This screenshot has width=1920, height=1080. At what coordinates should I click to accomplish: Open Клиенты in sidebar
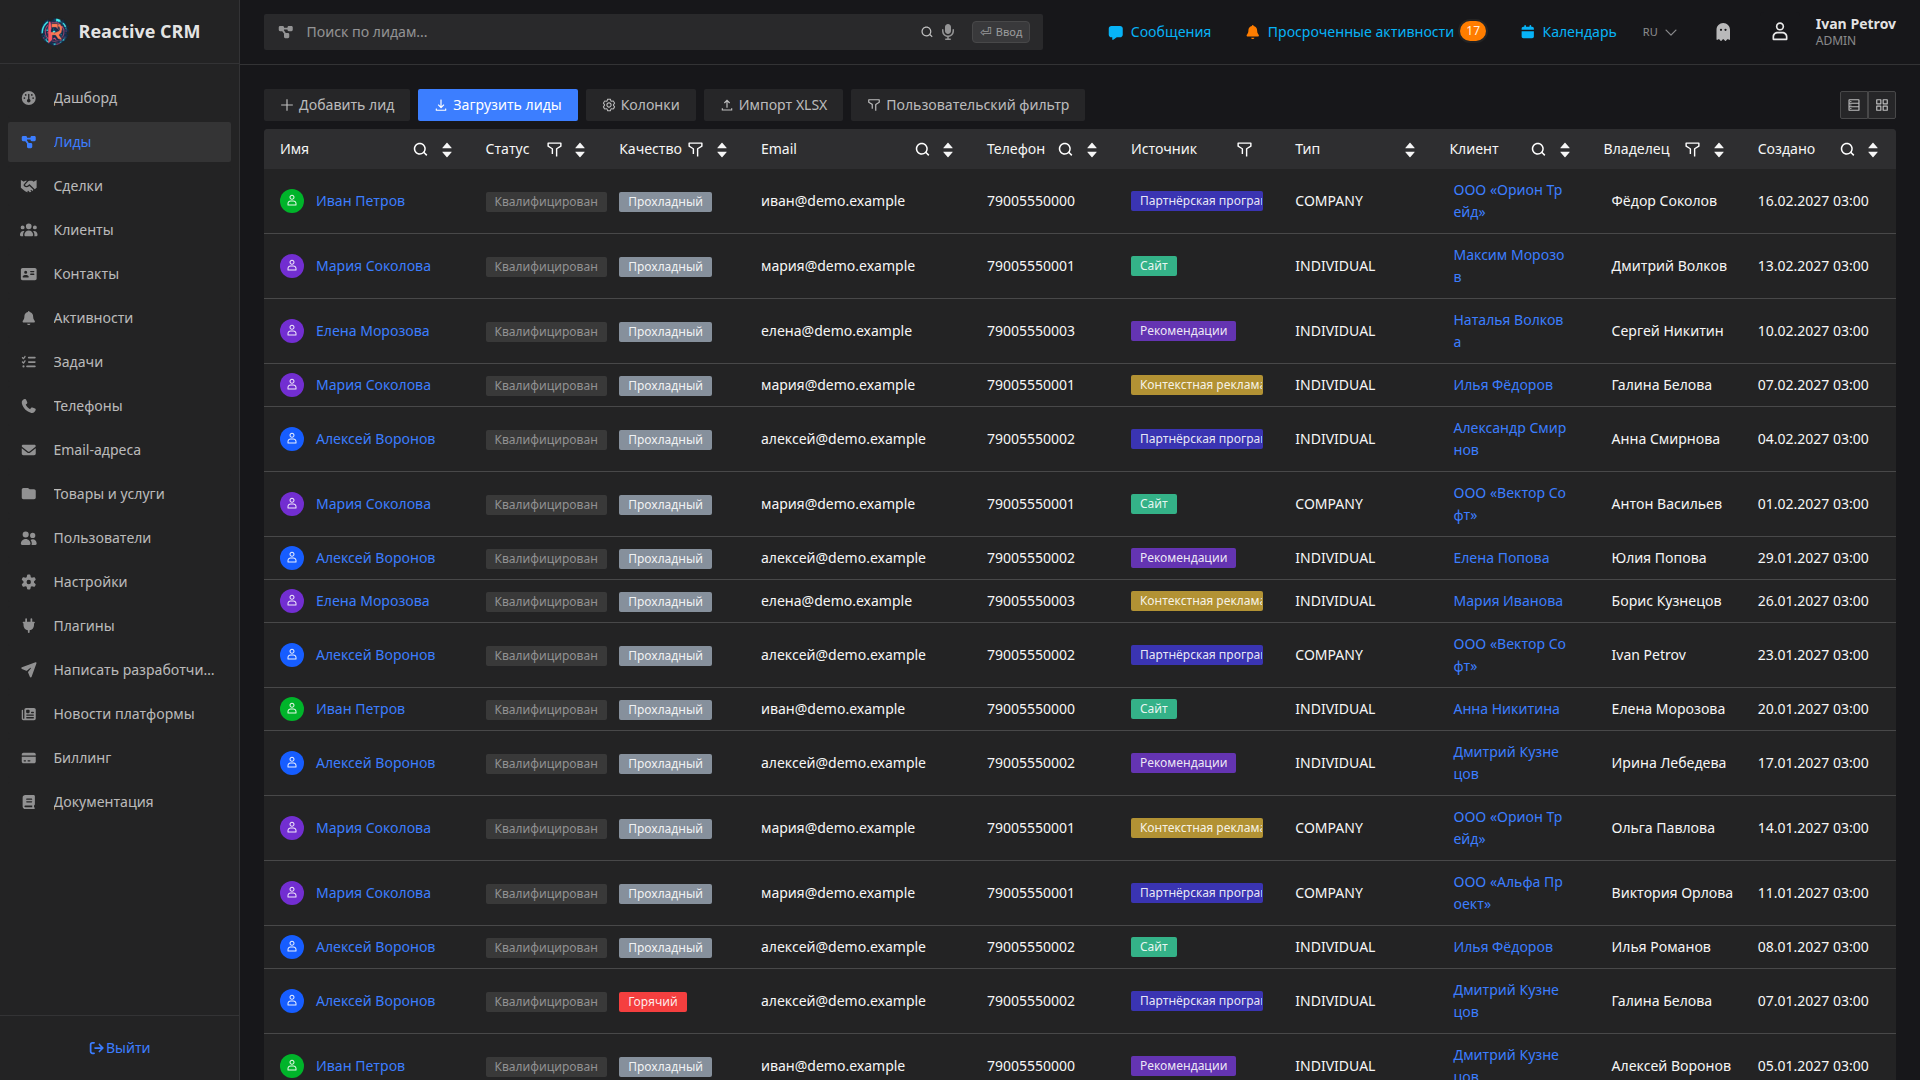119,230
